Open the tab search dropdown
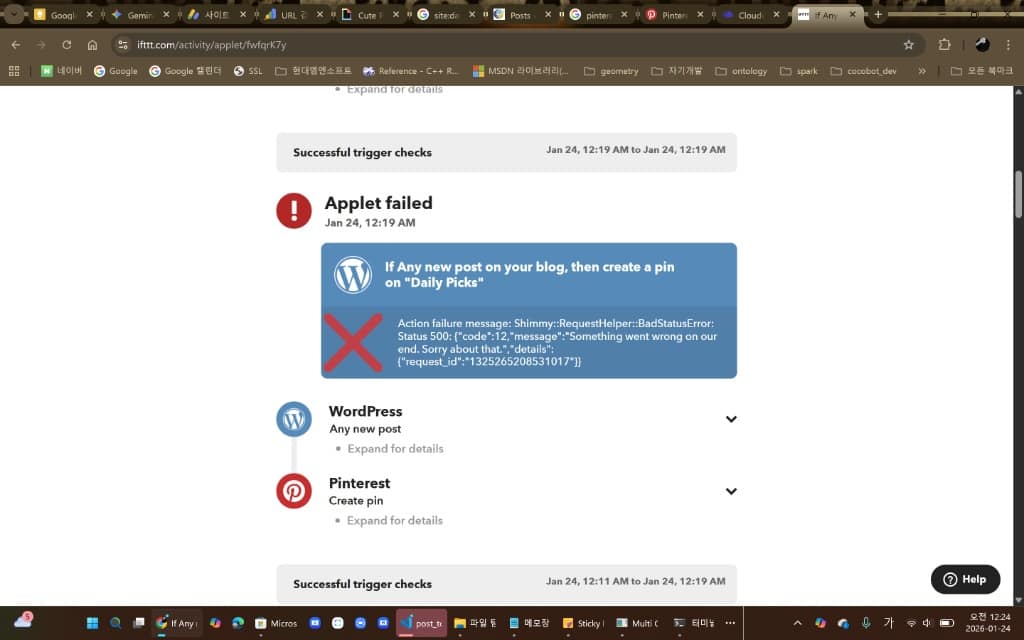The image size is (1024, 640). 14,15
